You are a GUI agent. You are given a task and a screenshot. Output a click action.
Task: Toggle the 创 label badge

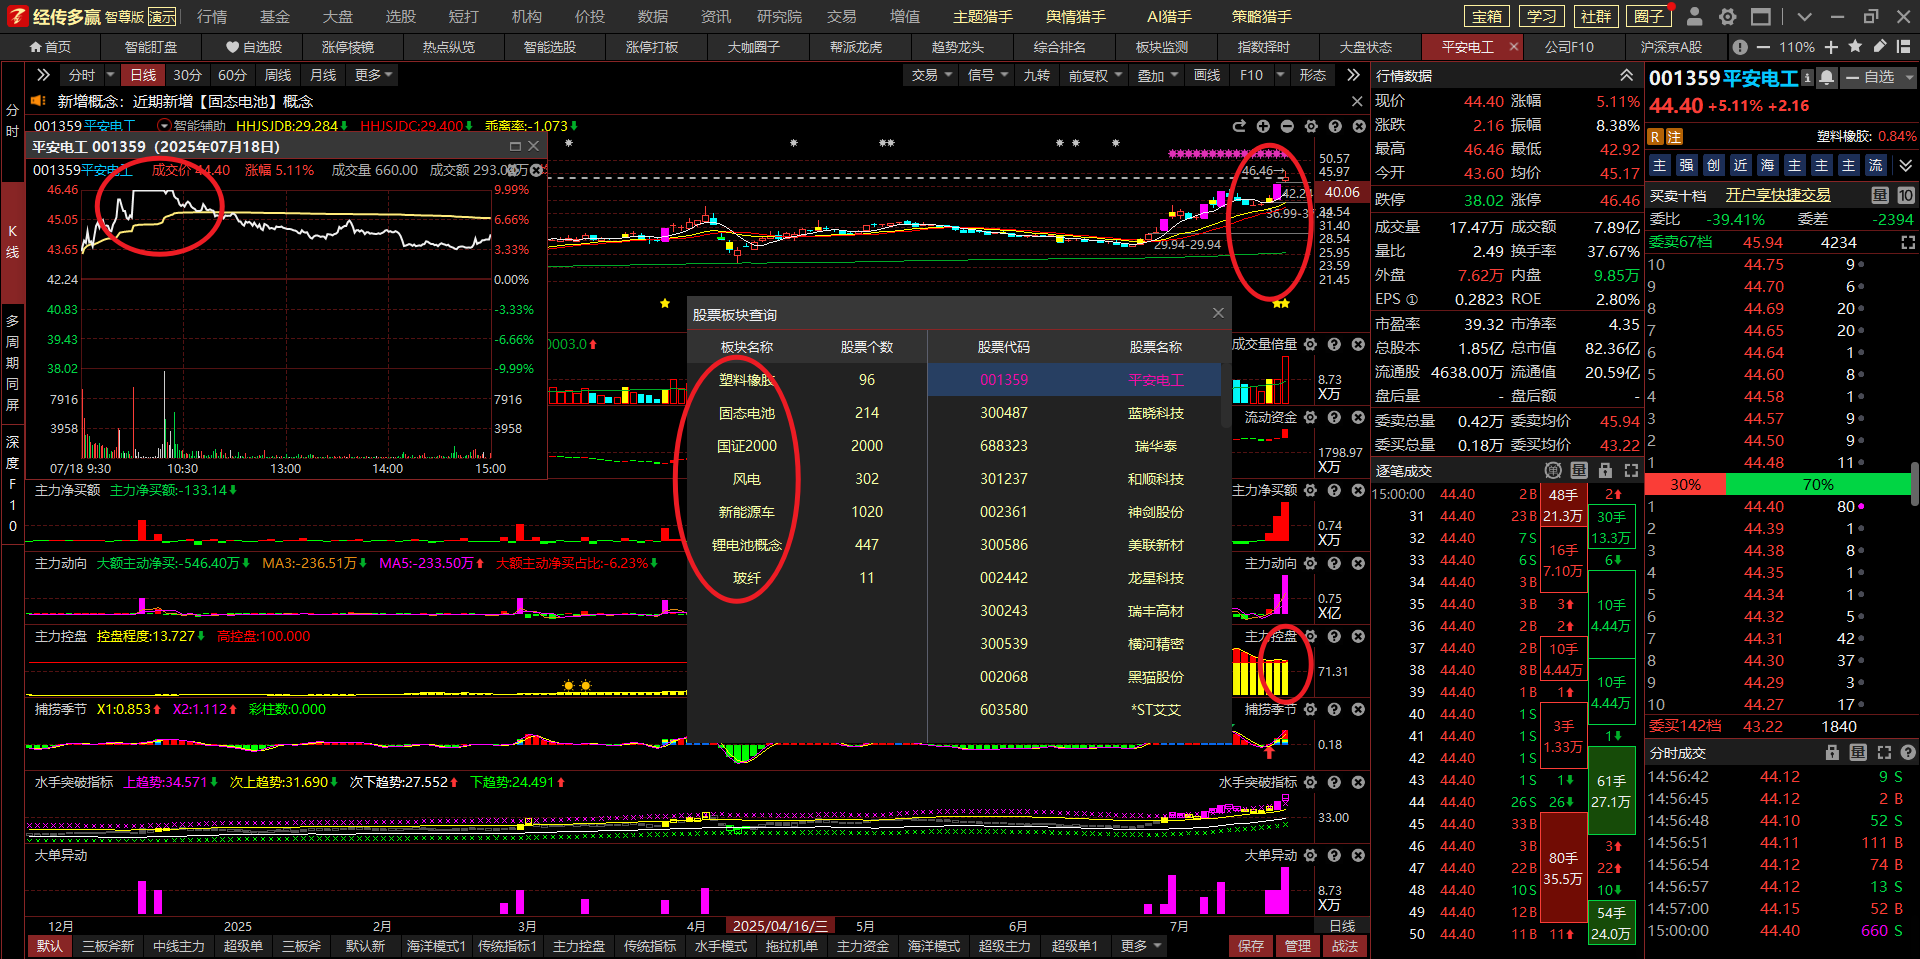(1713, 165)
